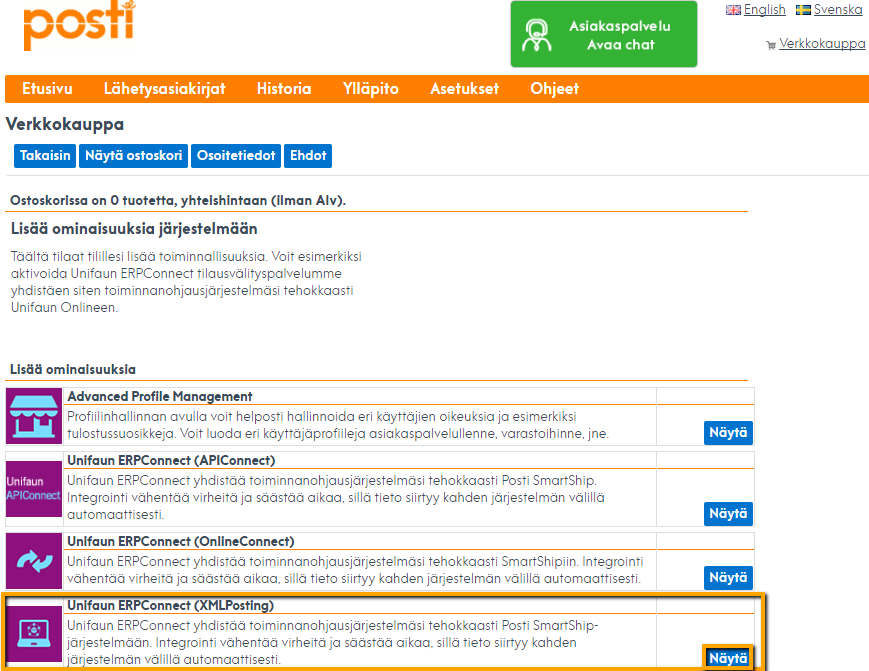Select the Ylläpito menu item
Screen dimensions: 869x671
pyautogui.click(x=370, y=89)
